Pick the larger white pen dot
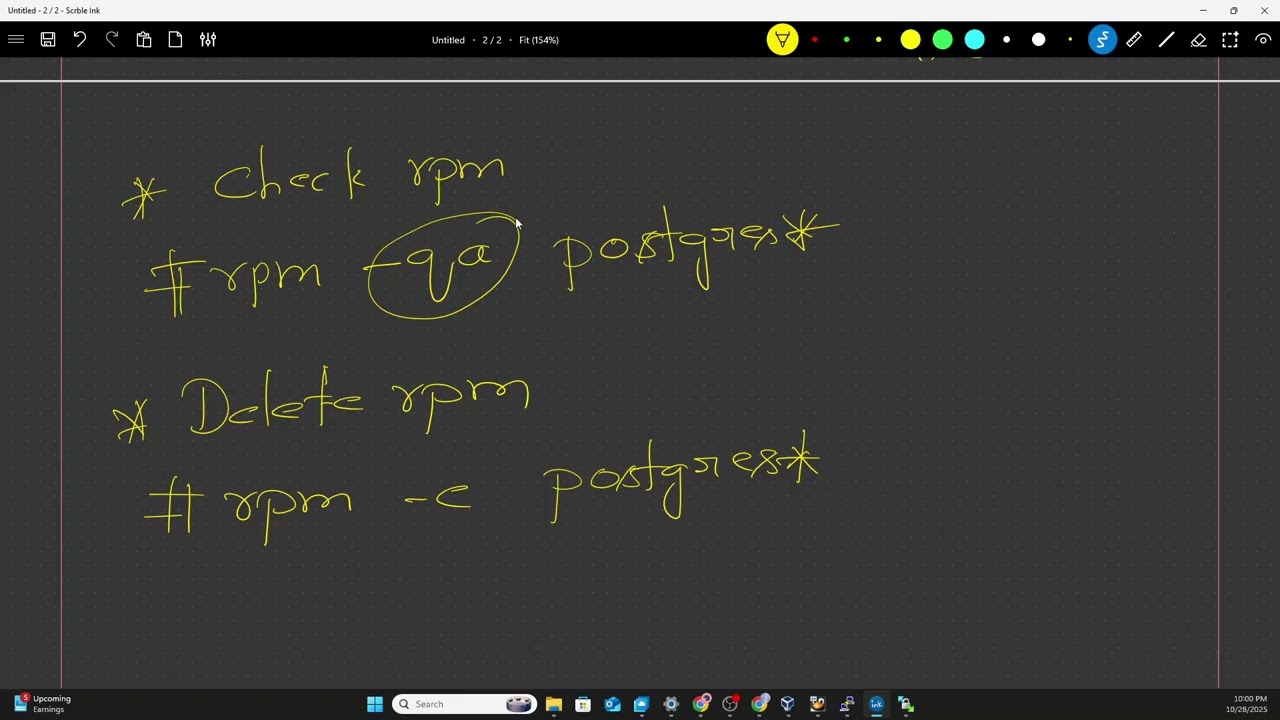 point(1038,40)
